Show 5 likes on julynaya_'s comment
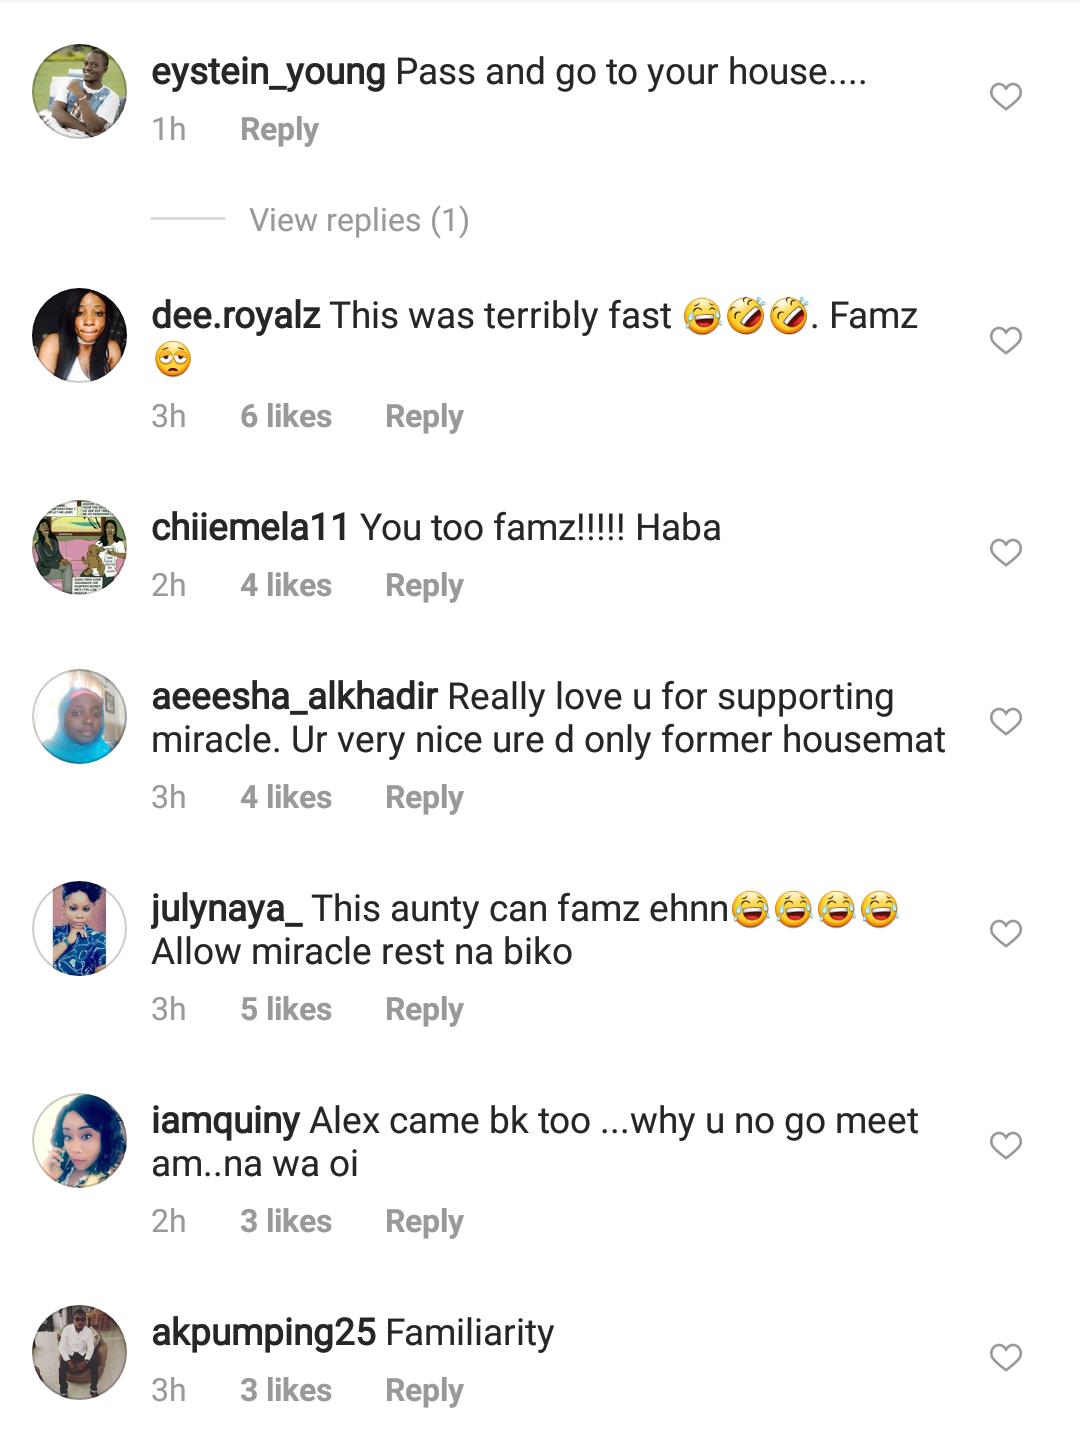The width and height of the screenshot is (1080, 1447). click(x=285, y=1010)
